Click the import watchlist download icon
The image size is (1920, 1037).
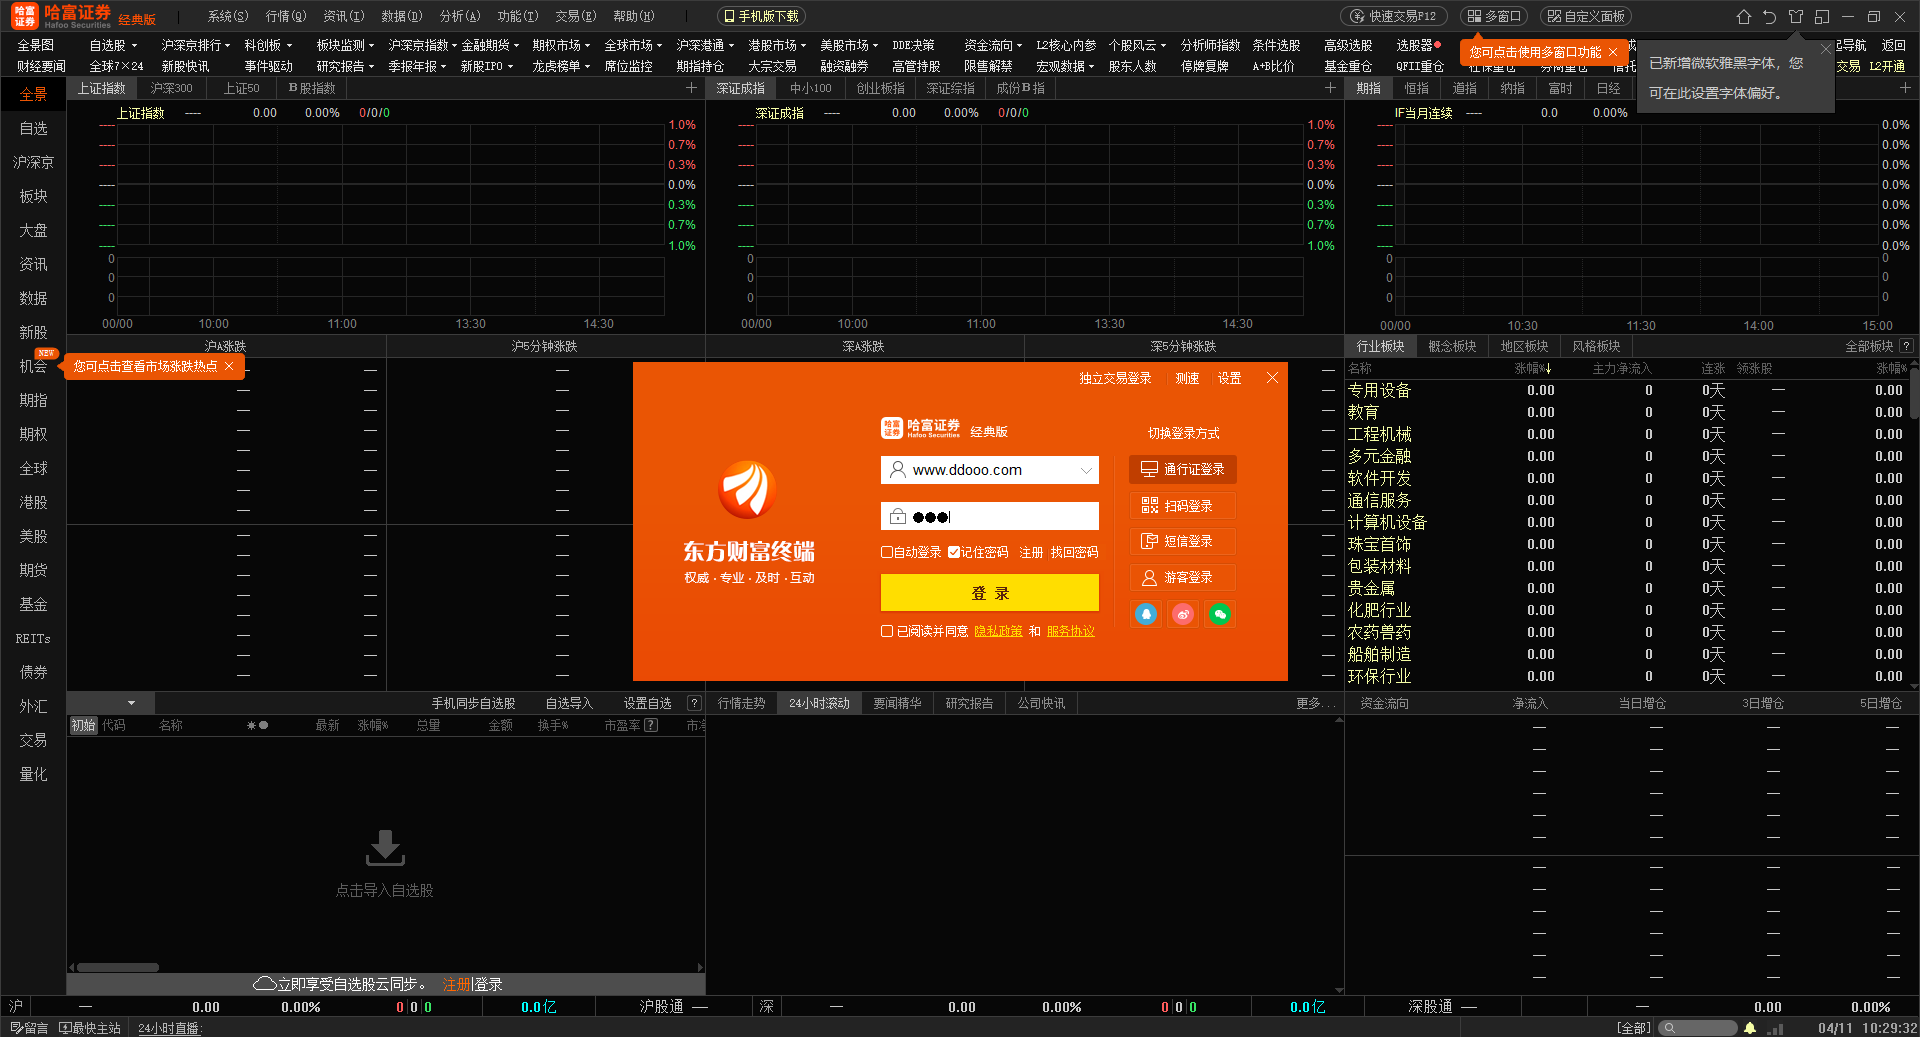385,848
